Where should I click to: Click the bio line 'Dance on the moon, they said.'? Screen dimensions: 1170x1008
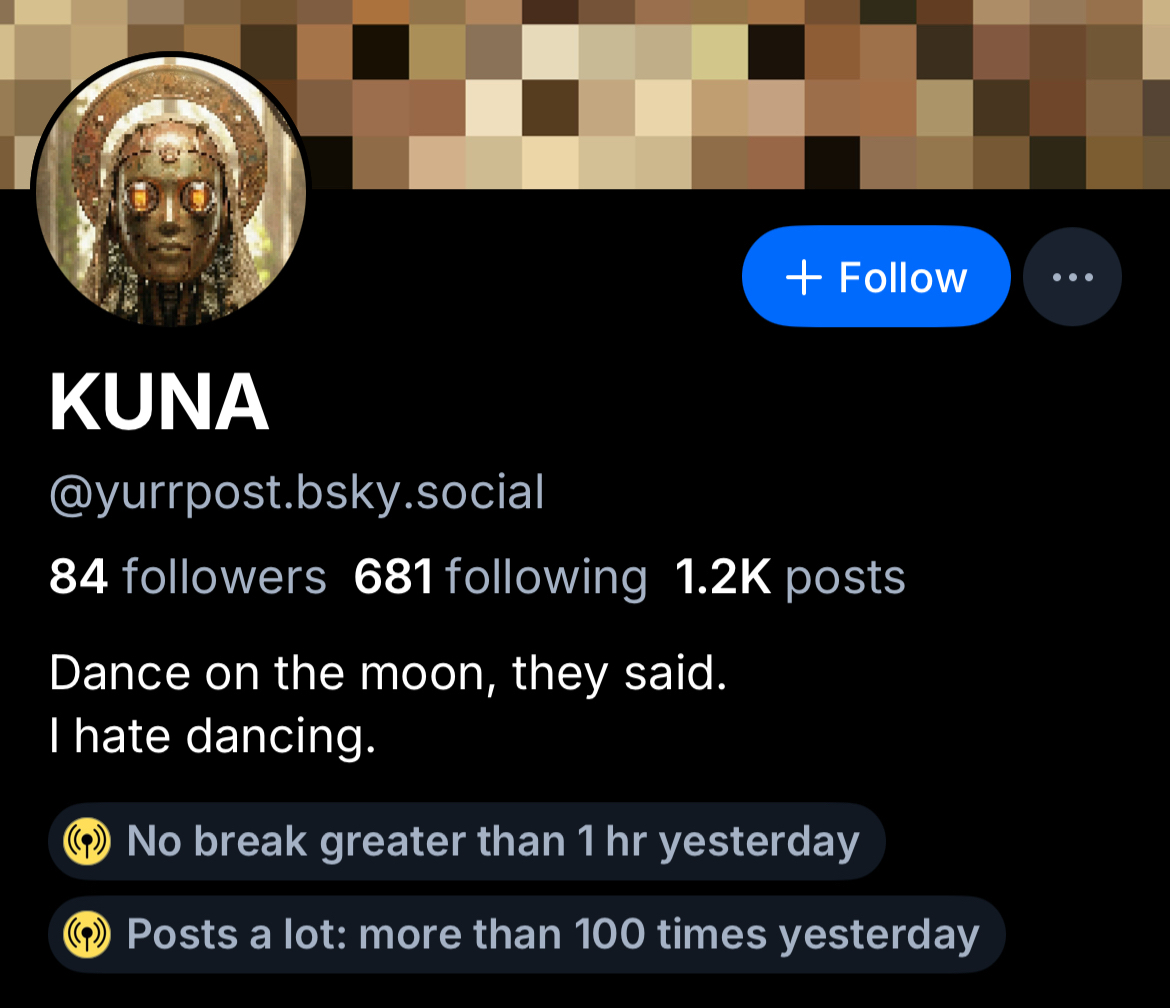pos(387,673)
